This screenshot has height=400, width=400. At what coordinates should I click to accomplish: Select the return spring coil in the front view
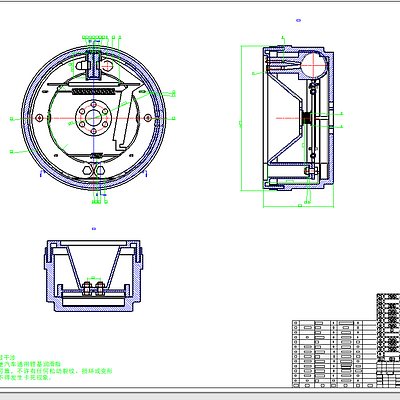94,91
